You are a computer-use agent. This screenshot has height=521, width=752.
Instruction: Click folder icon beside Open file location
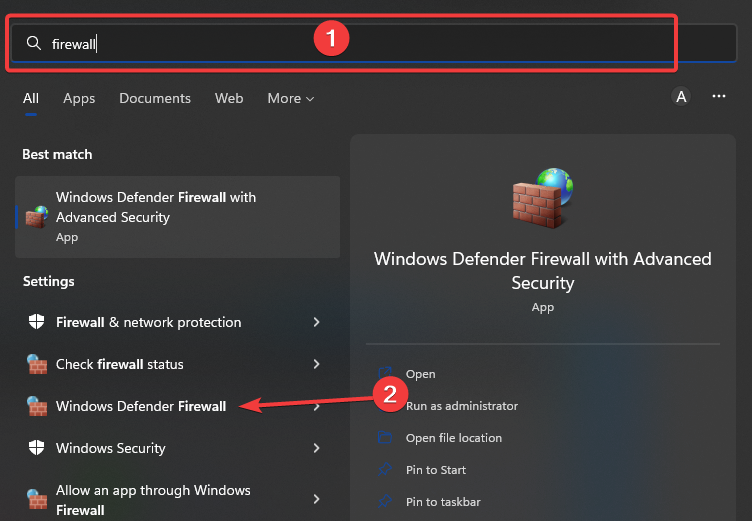[385, 437]
